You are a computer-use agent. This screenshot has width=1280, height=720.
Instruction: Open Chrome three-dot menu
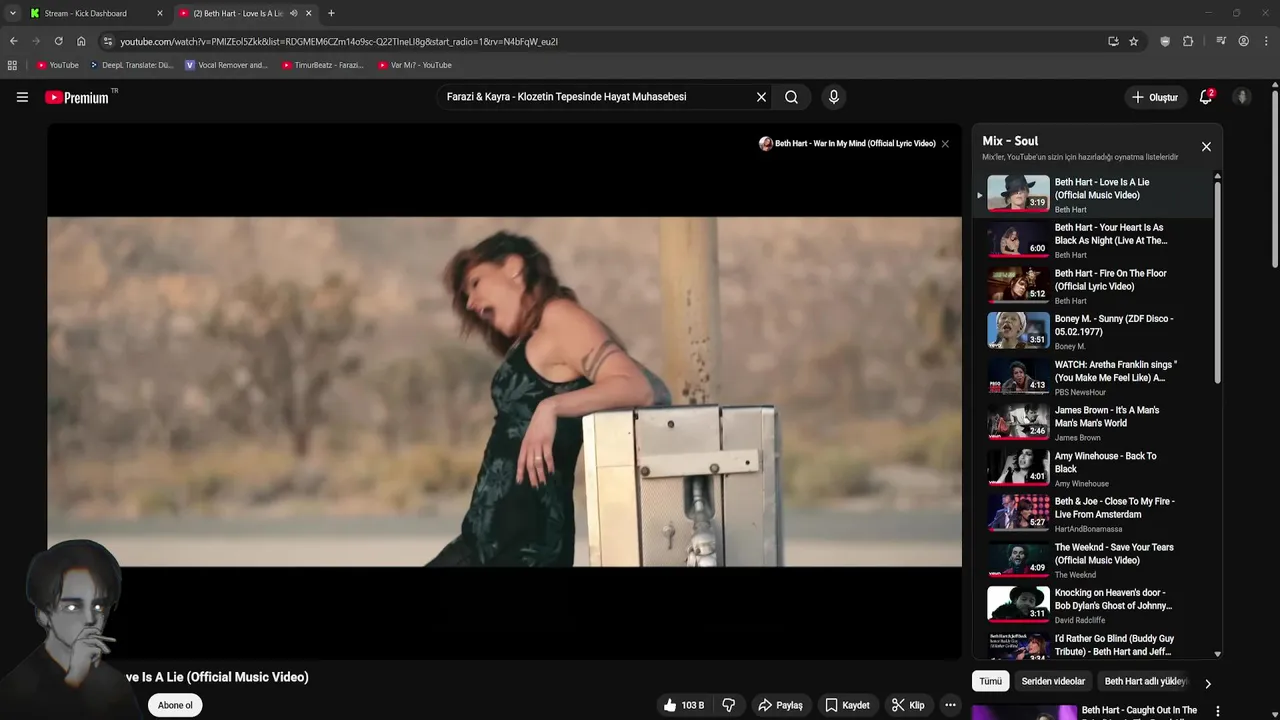[x=1266, y=41]
